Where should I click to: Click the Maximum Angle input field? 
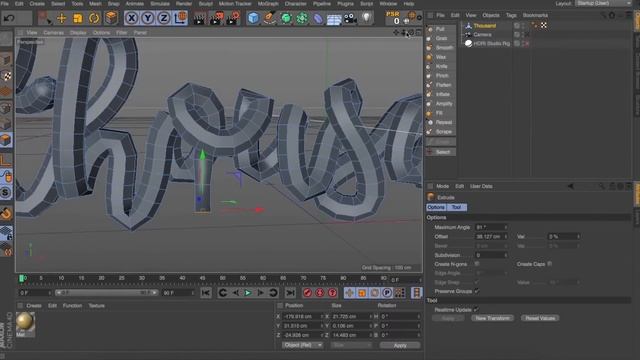click(491, 227)
